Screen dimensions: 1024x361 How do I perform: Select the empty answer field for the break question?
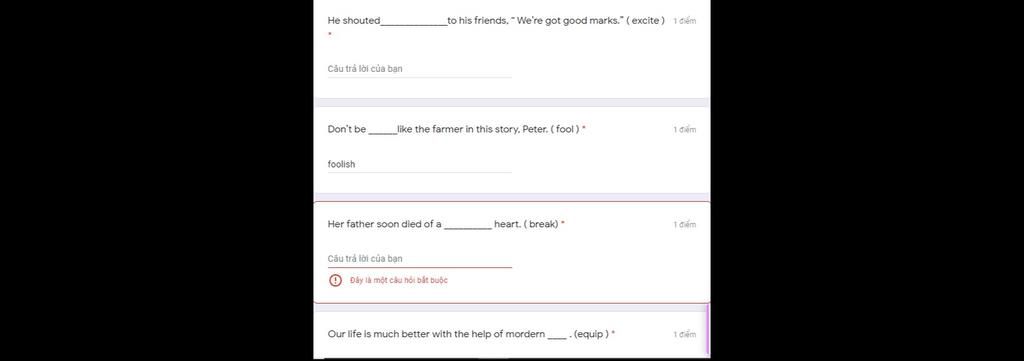pyautogui.click(x=419, y=259)
